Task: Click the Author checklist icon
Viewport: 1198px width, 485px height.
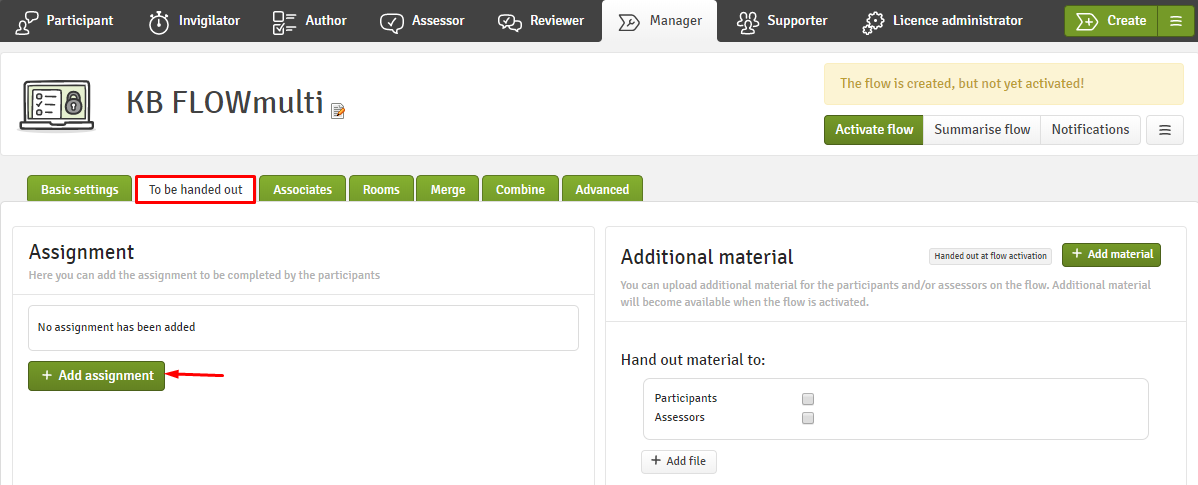Action: [284, 21]
